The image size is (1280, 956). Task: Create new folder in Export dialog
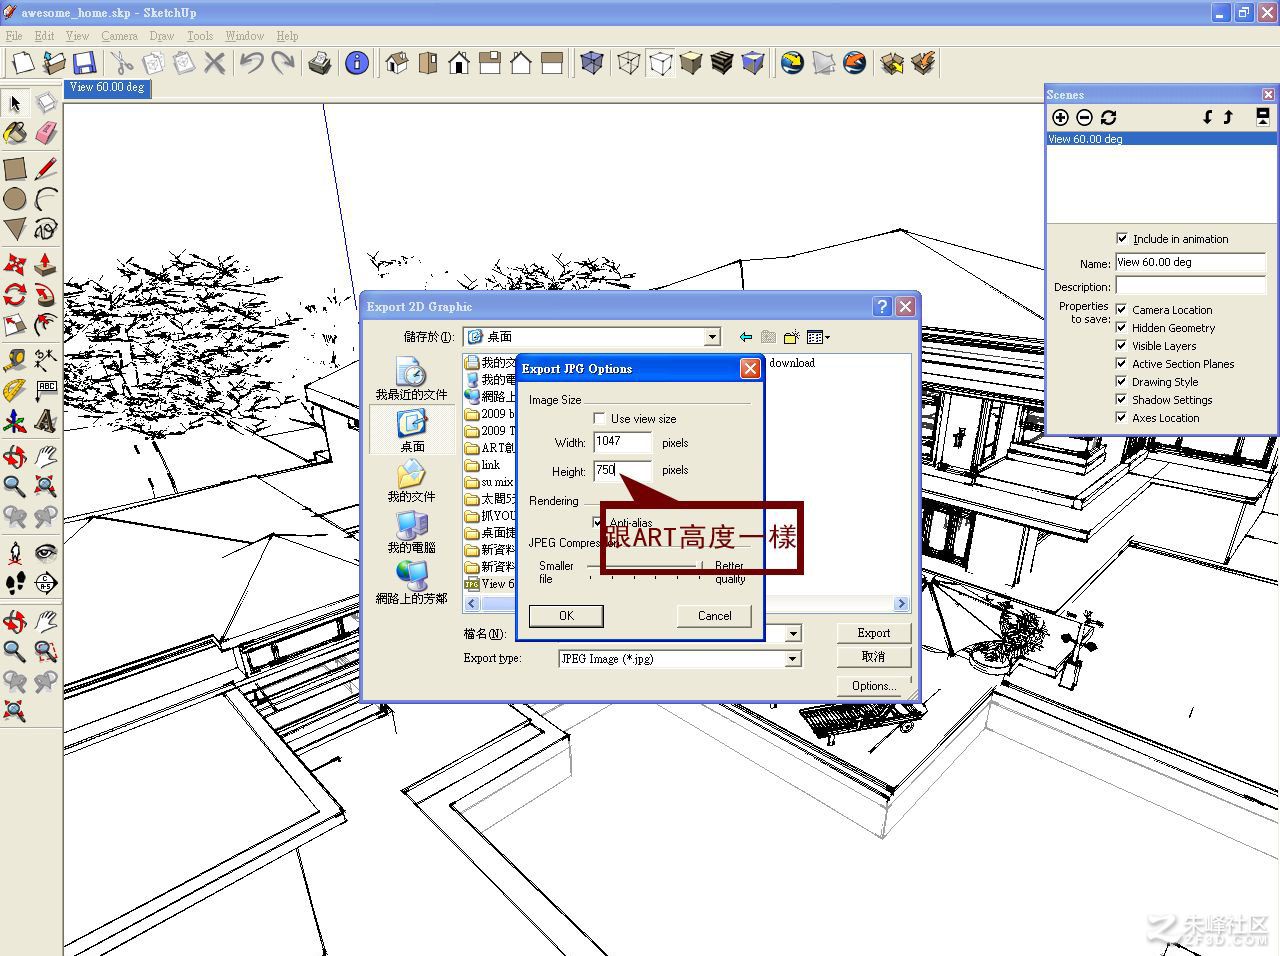tap(792, 337)
